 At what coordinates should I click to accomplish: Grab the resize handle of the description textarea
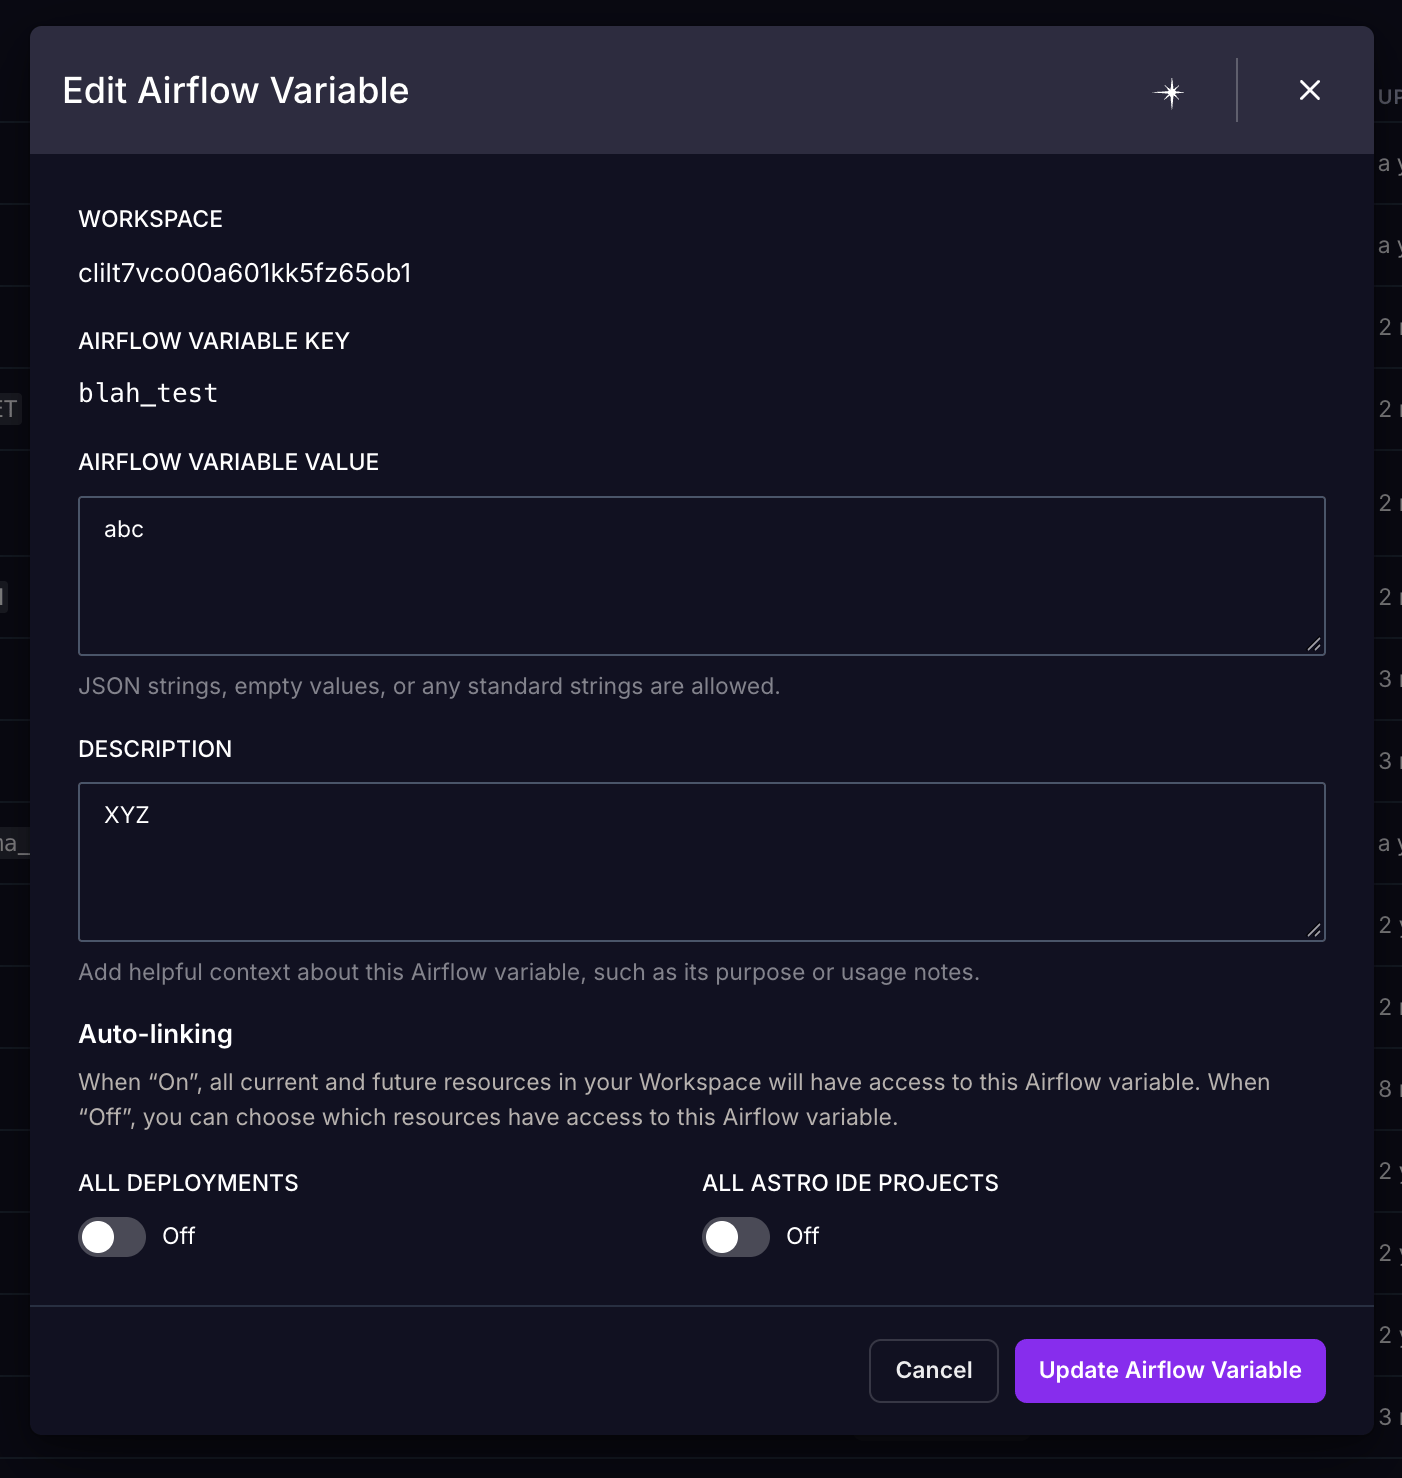[x=1314, y=931]
